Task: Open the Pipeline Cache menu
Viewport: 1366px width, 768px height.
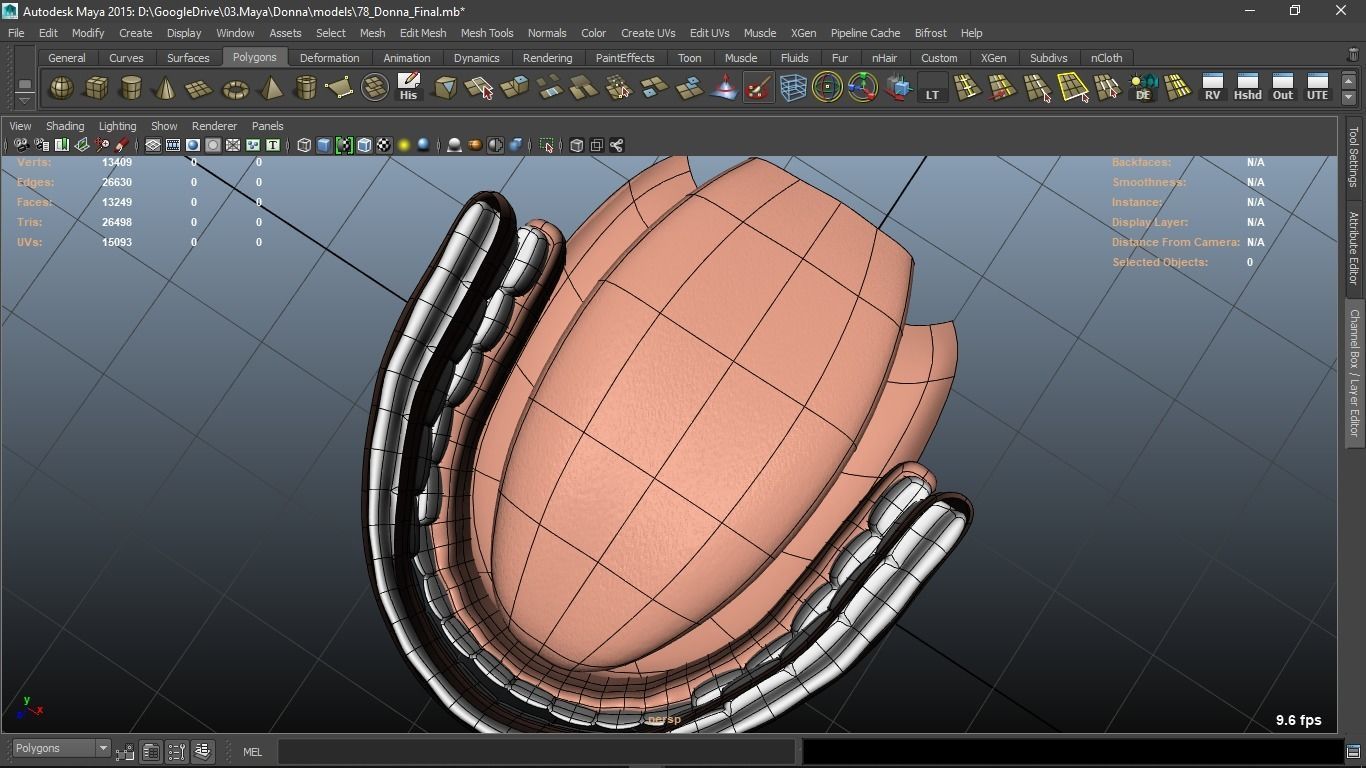Action: click(865, 33)
